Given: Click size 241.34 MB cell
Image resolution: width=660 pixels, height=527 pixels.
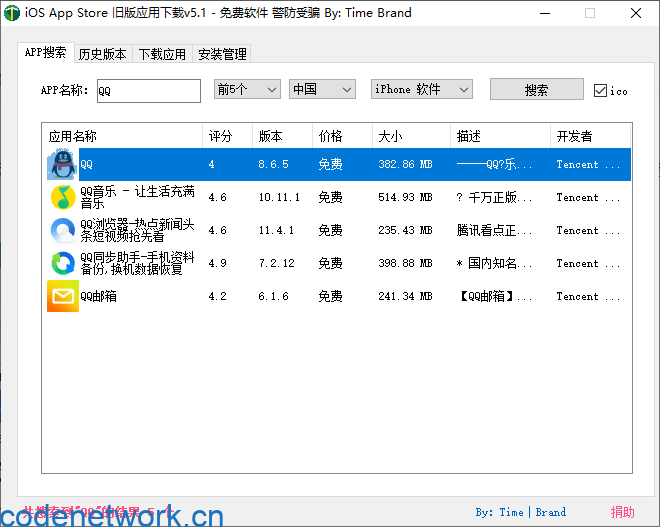Looking at the screenshot, I should (x=405, y=296).
